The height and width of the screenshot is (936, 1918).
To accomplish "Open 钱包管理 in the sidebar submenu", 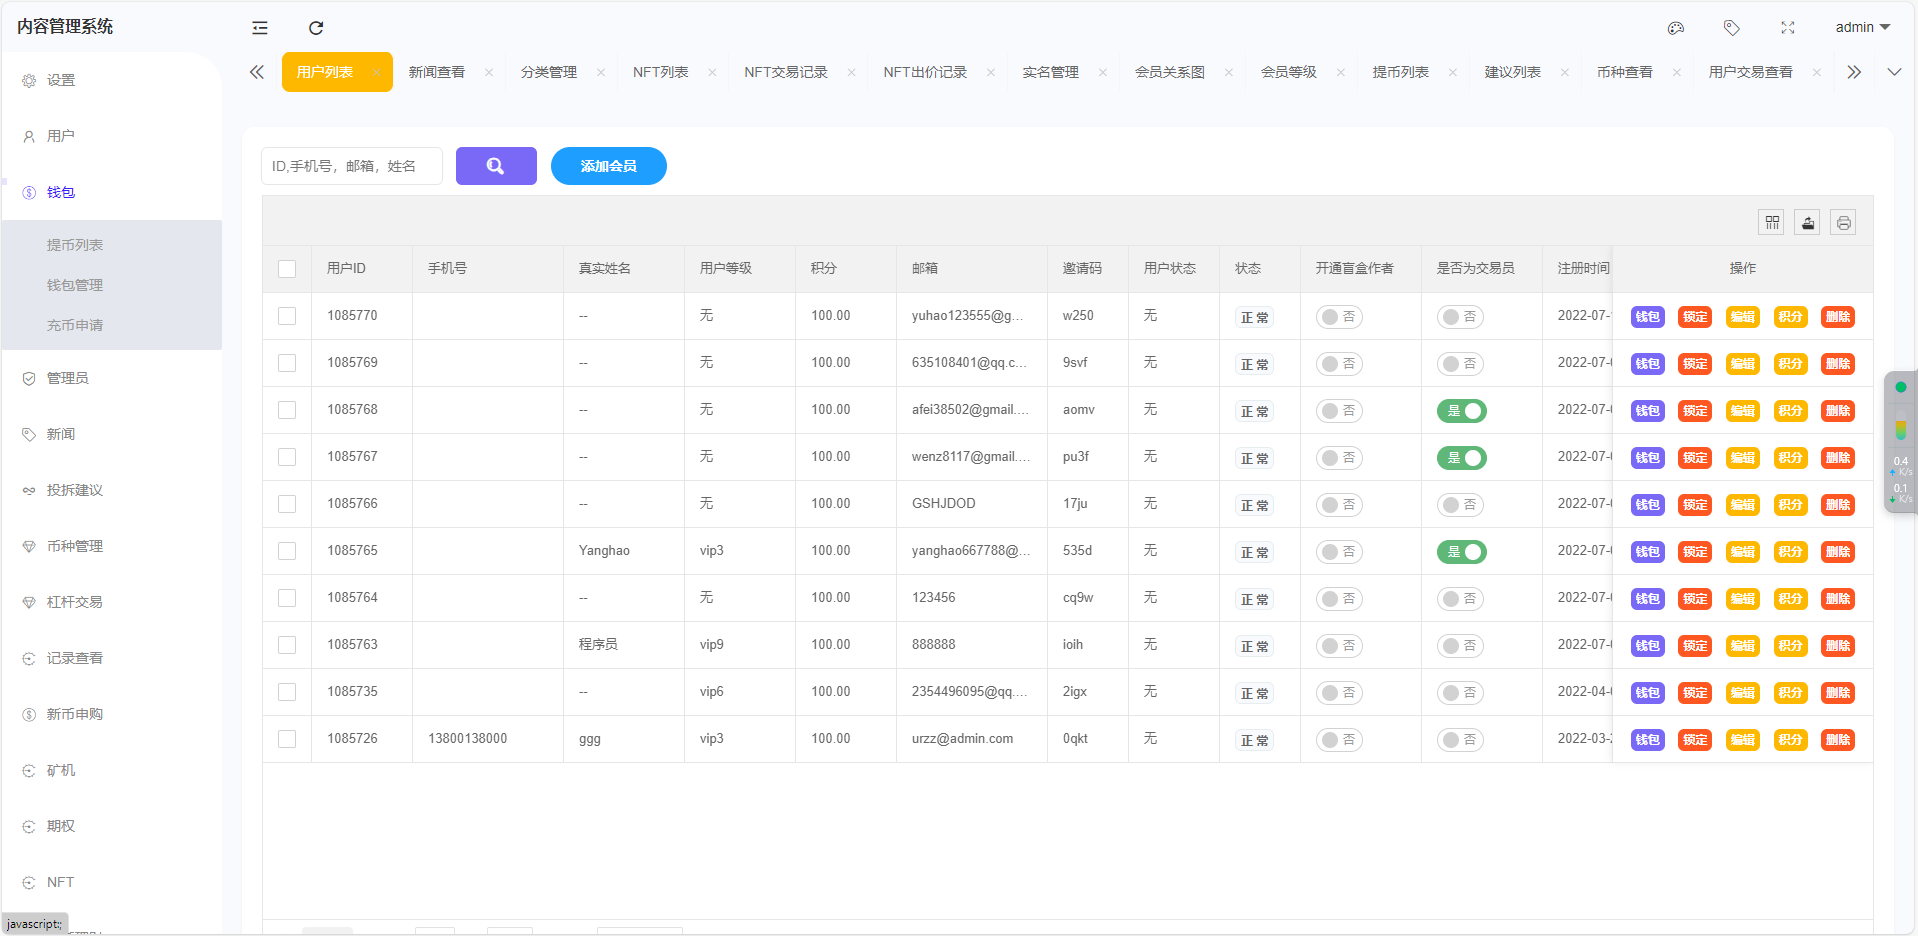I will [111, 285].
